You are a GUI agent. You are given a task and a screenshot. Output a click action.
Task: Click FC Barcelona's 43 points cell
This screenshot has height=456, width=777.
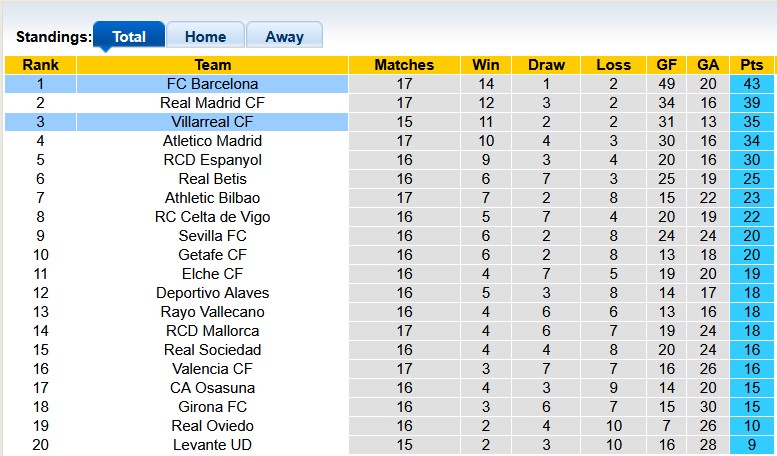pos(752,84)
